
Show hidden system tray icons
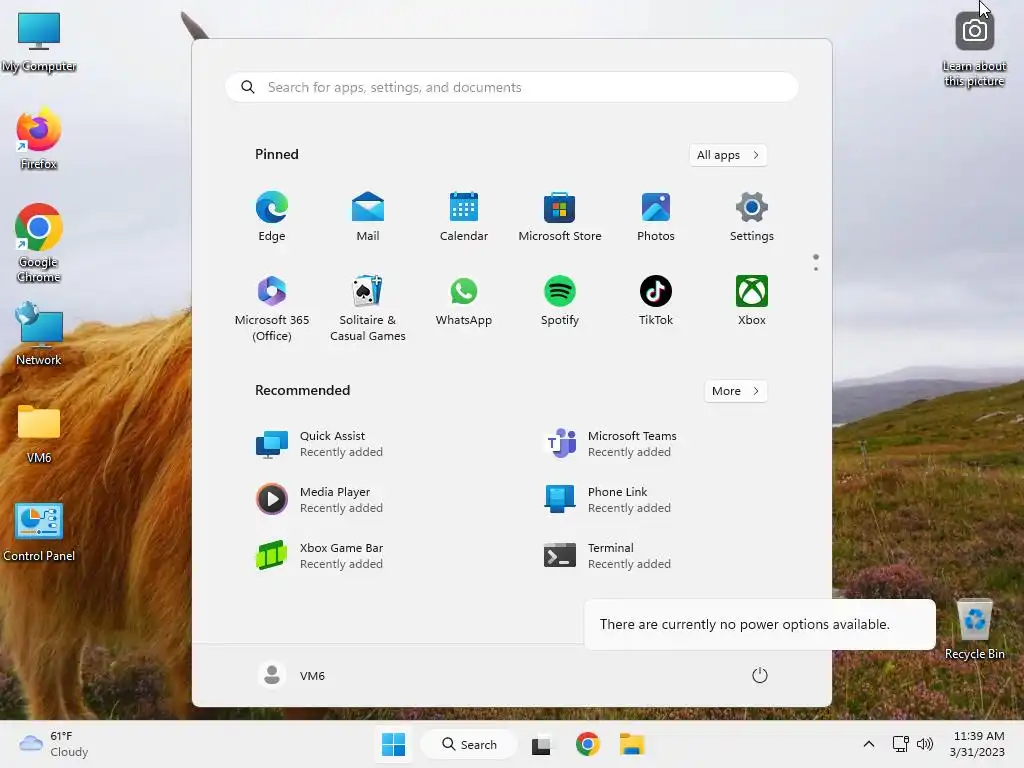869,744
